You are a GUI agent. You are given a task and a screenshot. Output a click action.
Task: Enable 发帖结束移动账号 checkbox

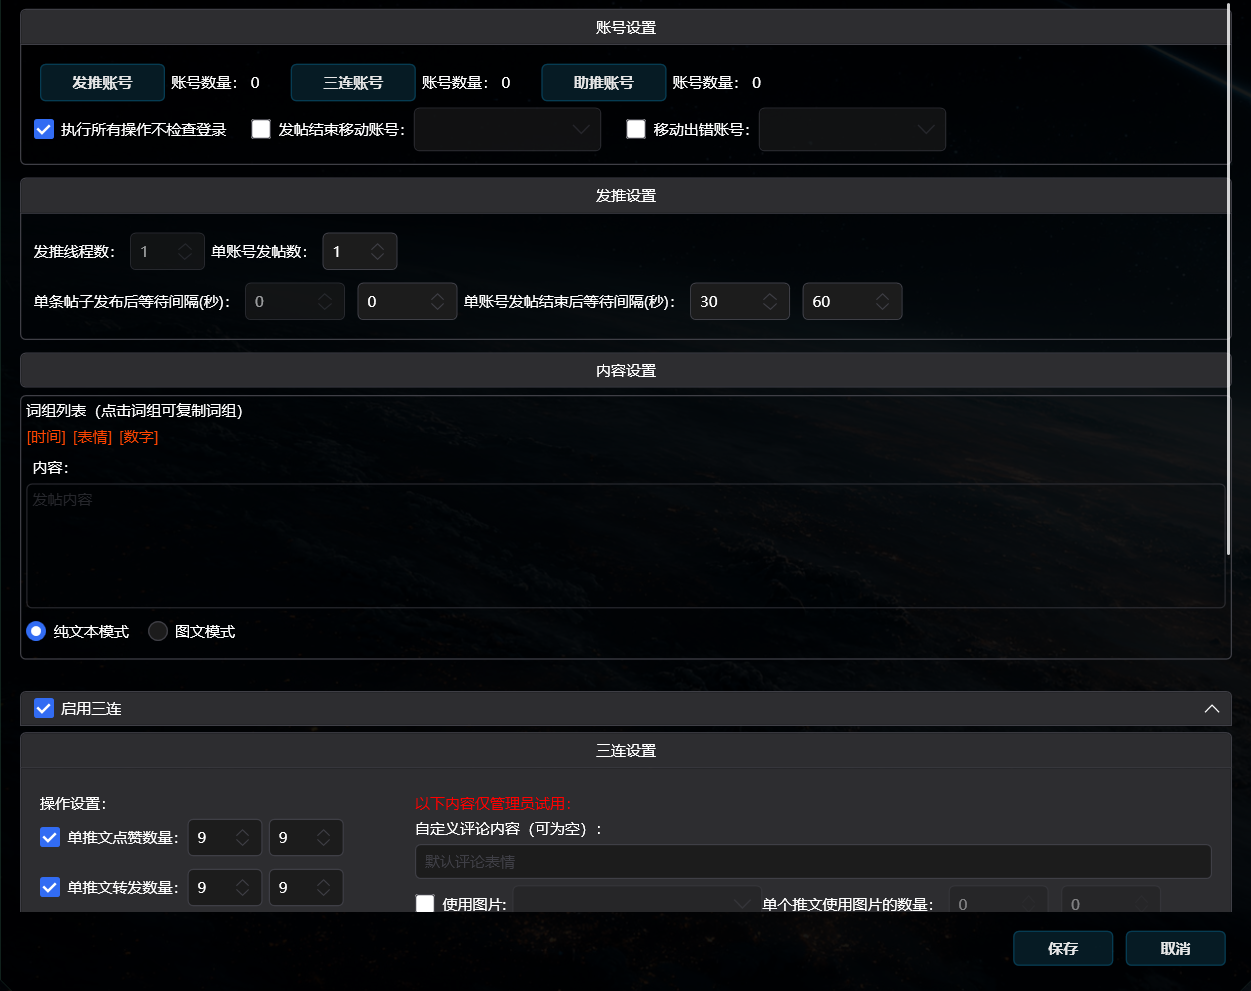(x=261, y=129)
